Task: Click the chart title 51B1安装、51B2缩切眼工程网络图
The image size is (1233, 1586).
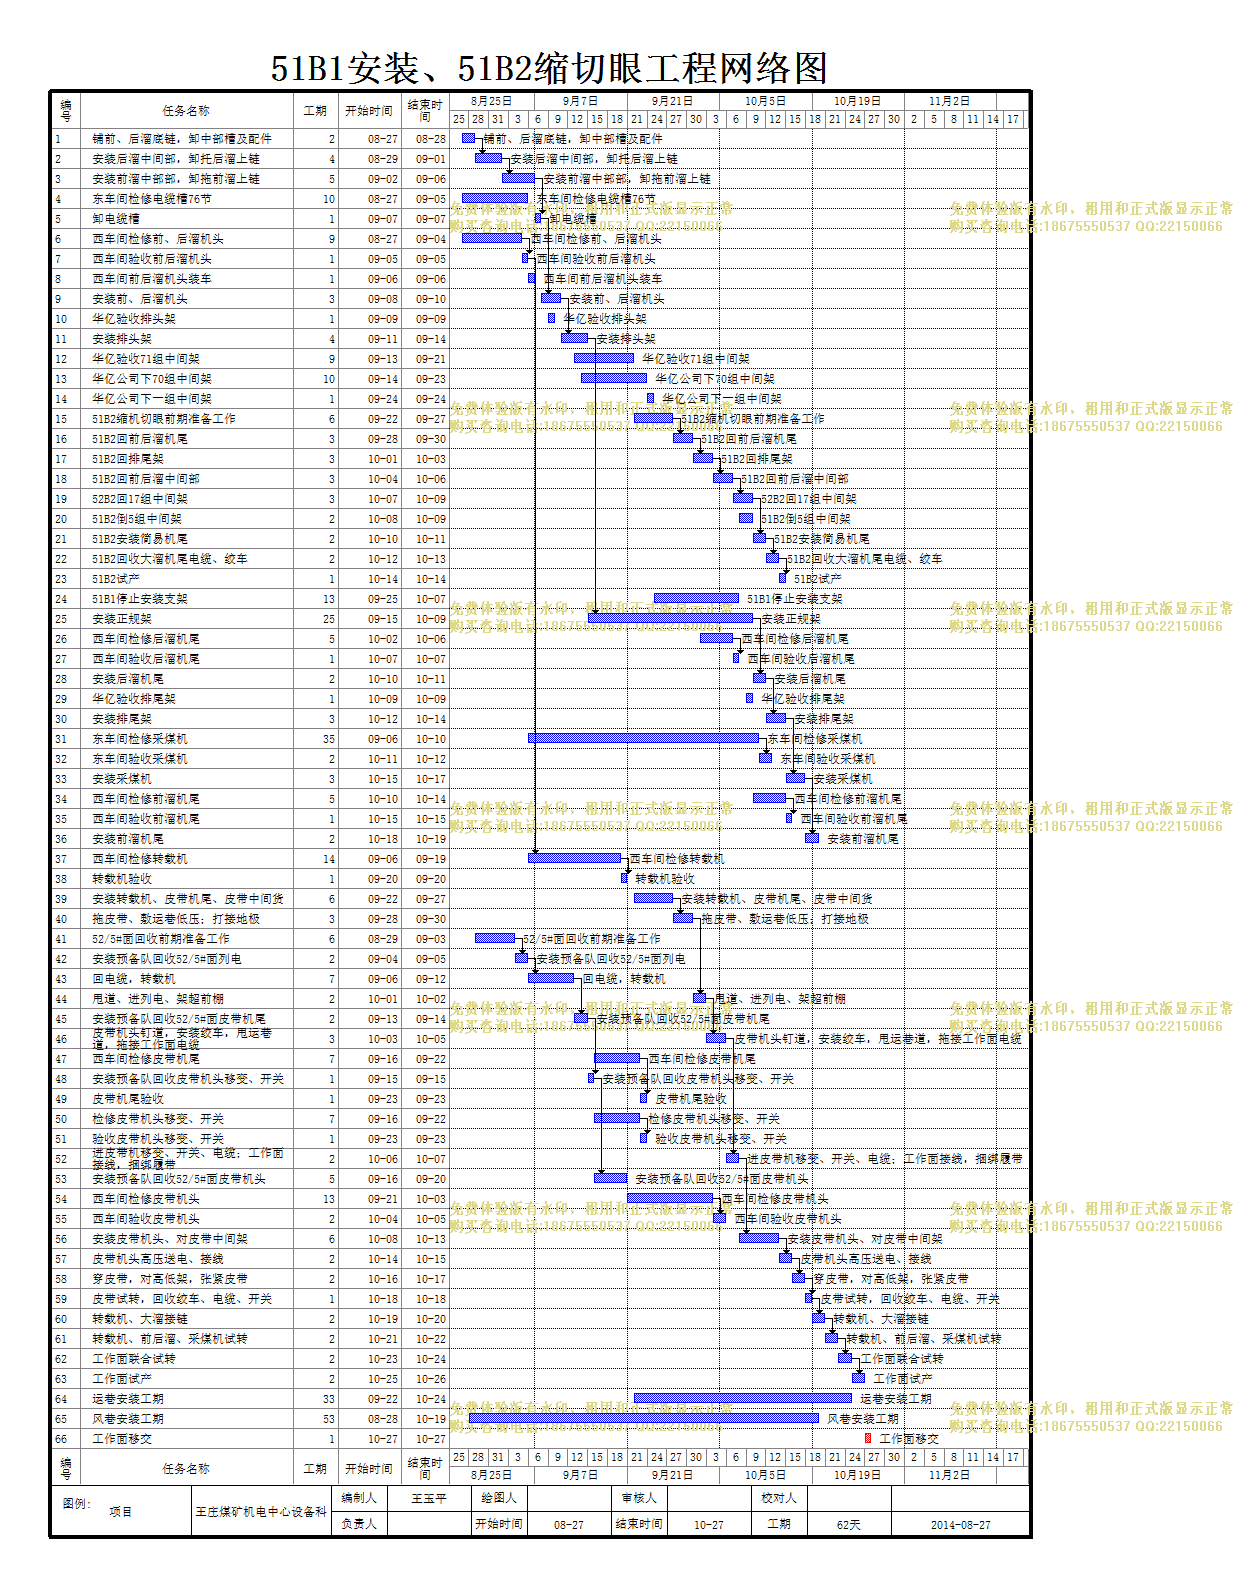Action: tap(549, 68)
